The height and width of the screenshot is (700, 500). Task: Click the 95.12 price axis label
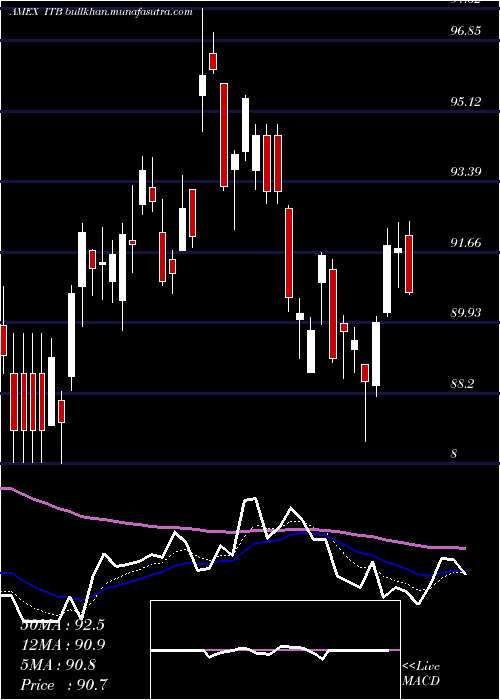coord(466,101)
